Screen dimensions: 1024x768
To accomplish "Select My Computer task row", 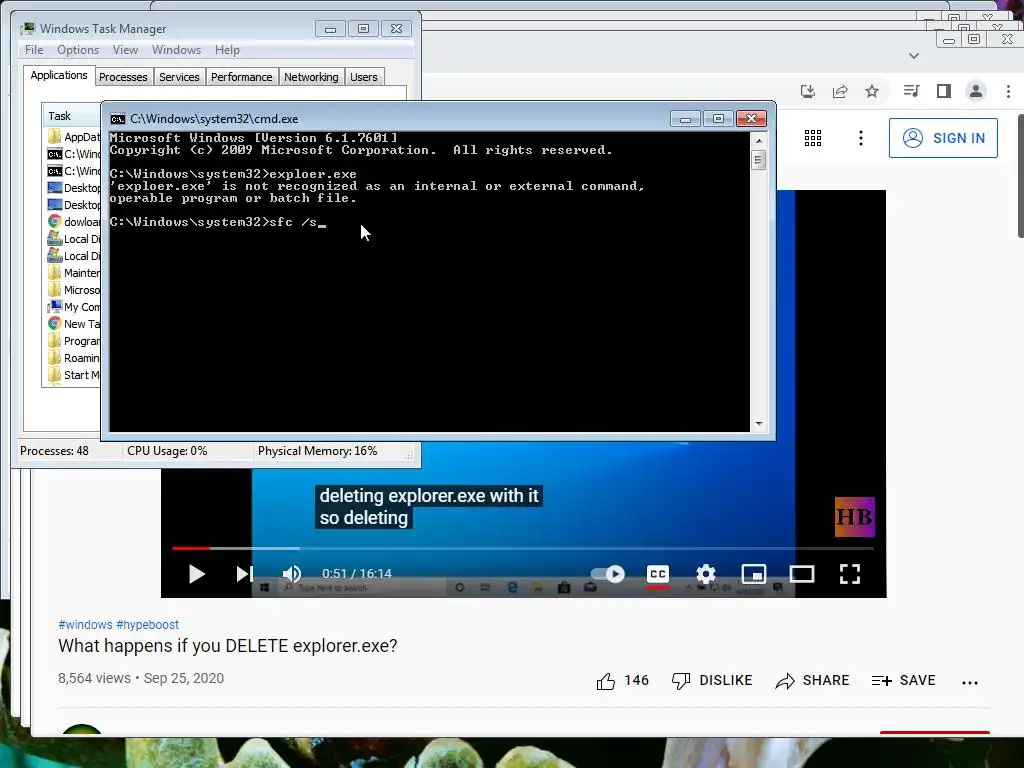I will pos(74,307).
